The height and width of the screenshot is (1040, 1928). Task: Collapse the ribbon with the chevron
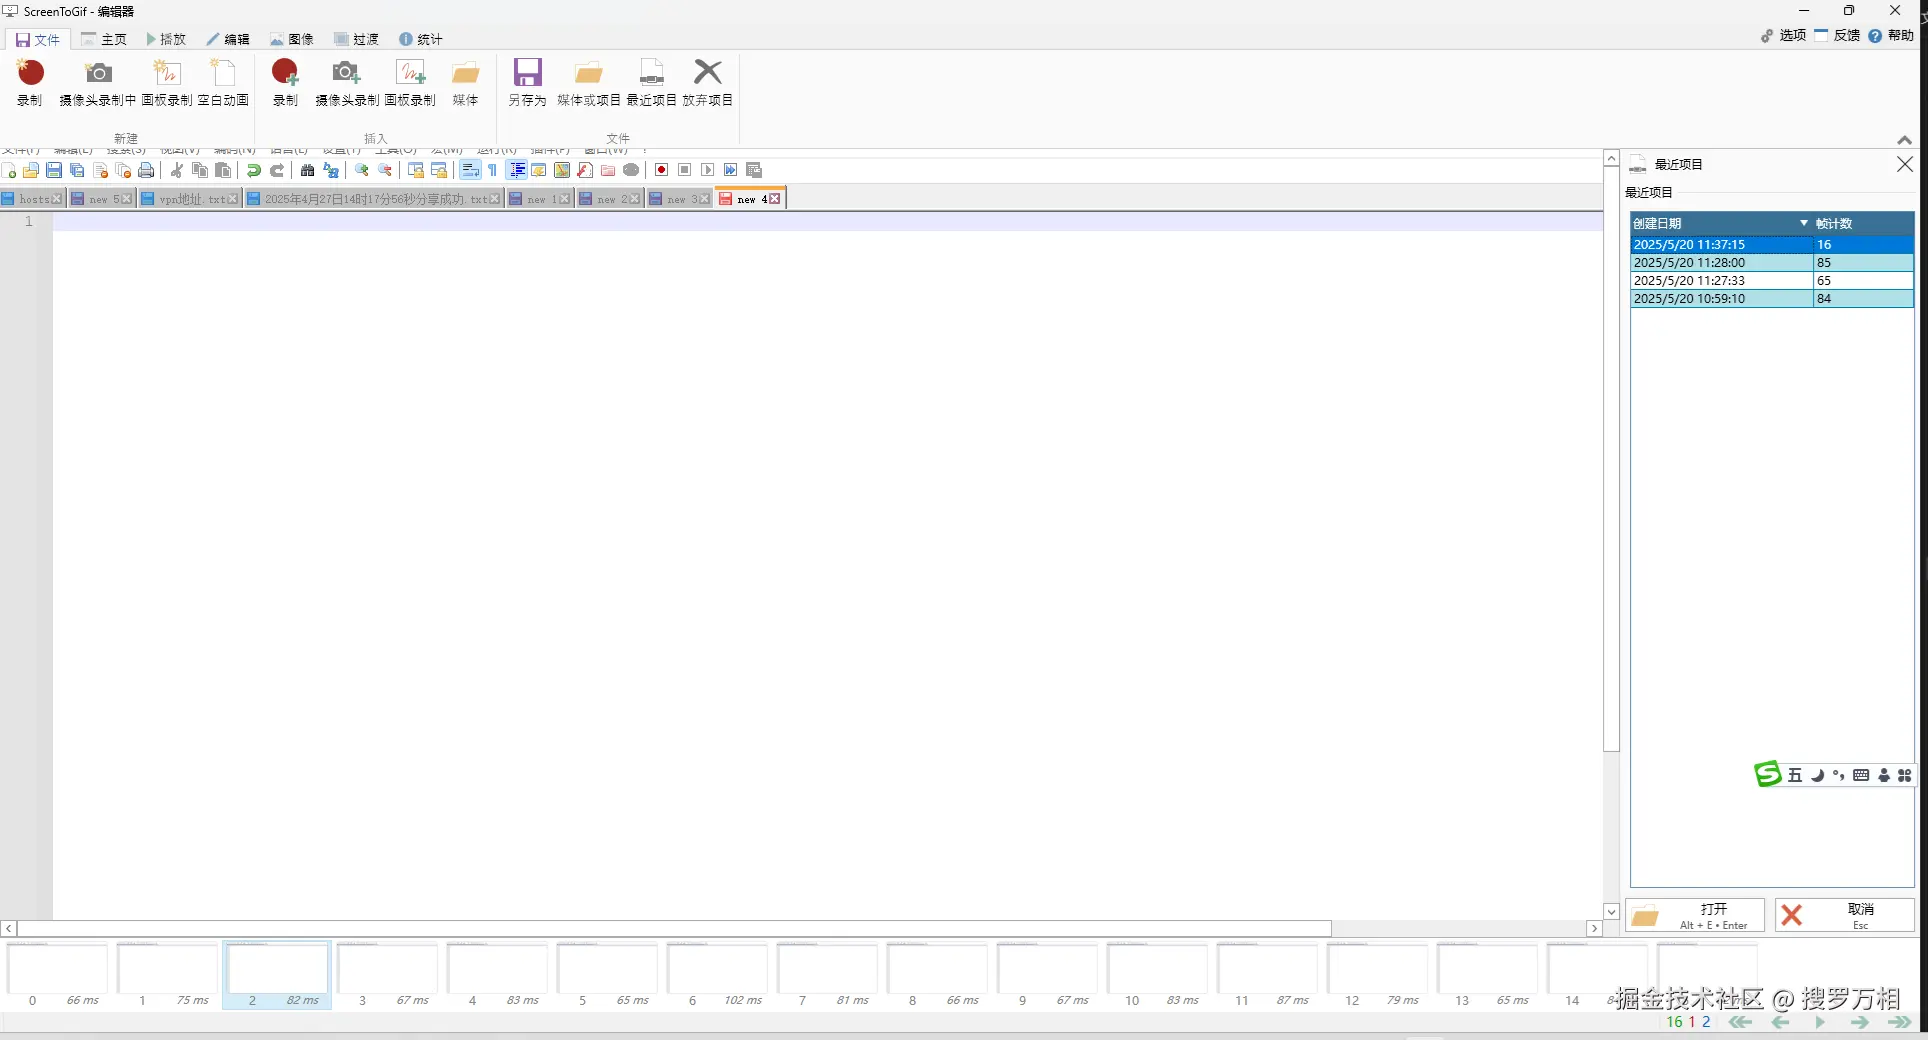tap(1905, 140)
